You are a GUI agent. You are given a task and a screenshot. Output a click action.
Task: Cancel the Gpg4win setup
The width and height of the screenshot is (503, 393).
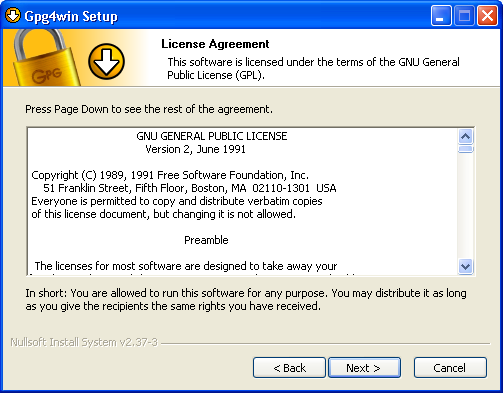click(450, 368)
